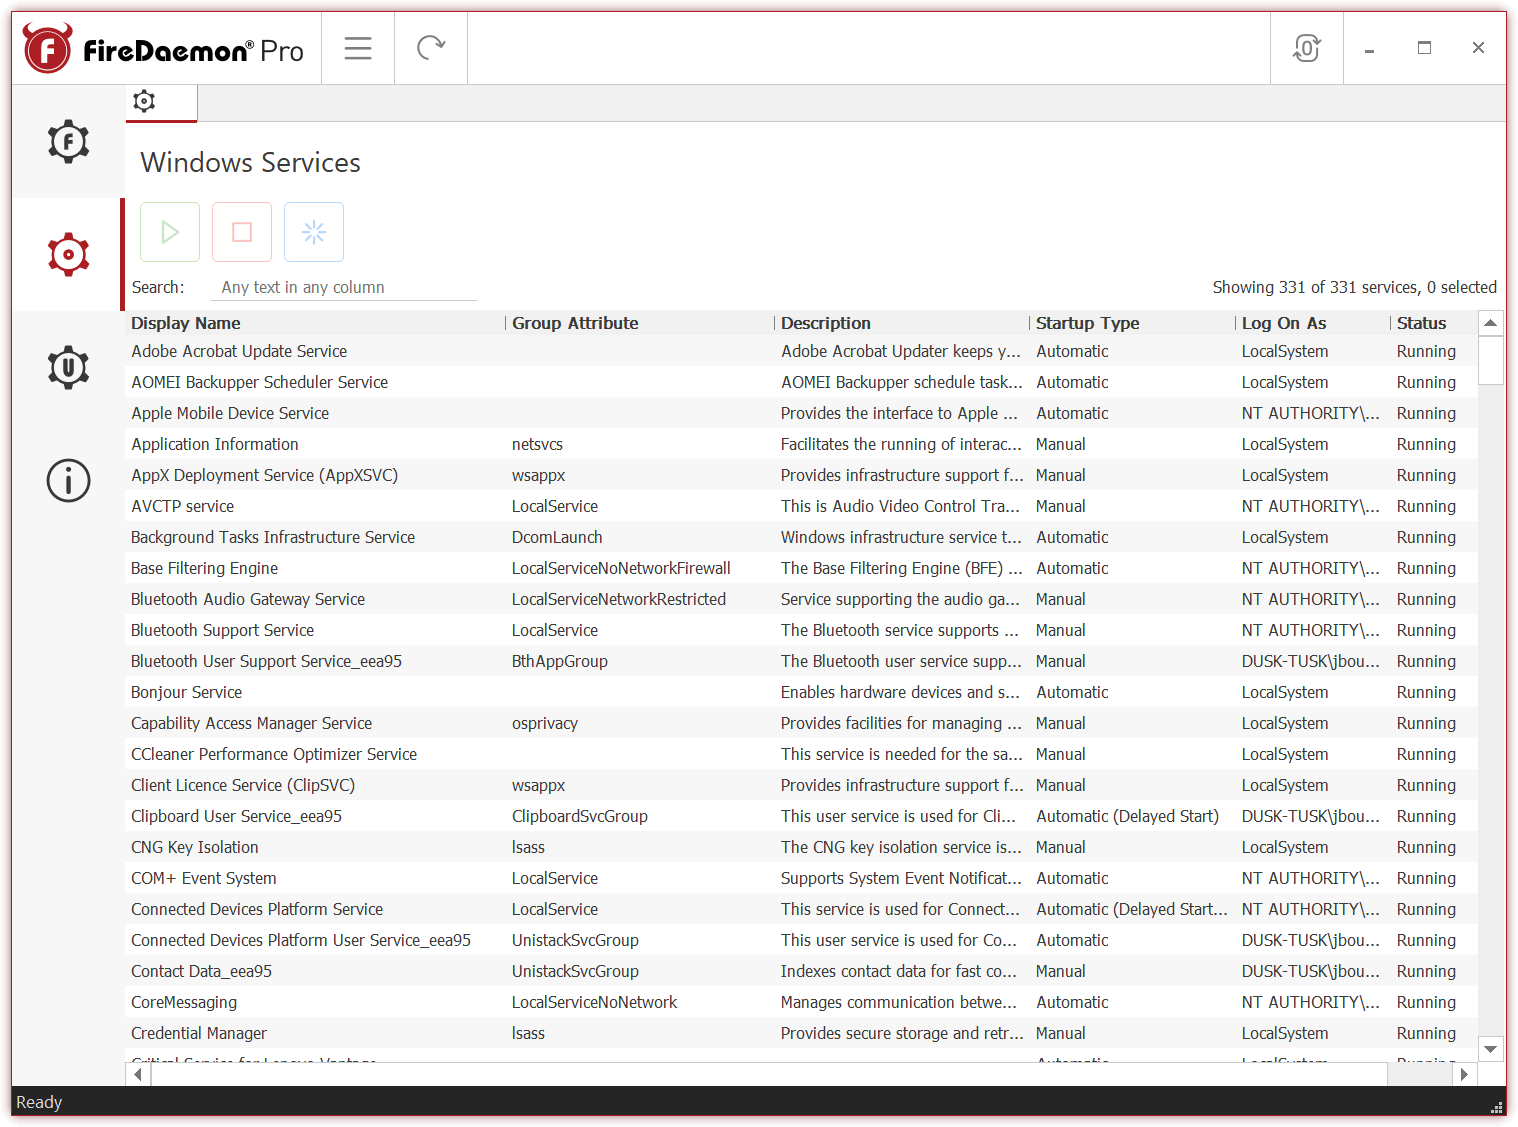The image size is (1518, 1127).
Task: Select Base Filtering Engine row
Action: (802, 568)
